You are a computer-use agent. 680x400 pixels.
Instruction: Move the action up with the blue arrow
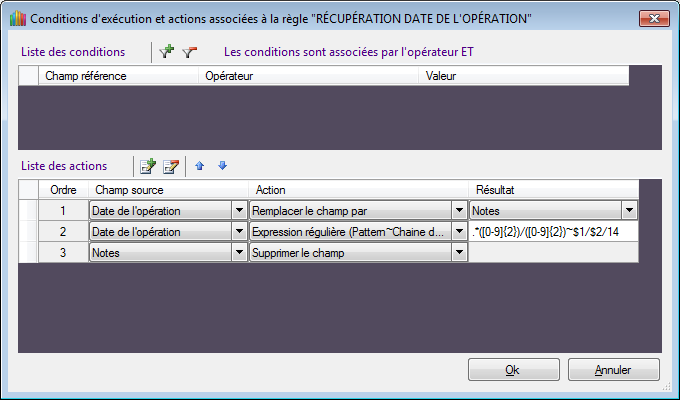[x=200, y=165]
